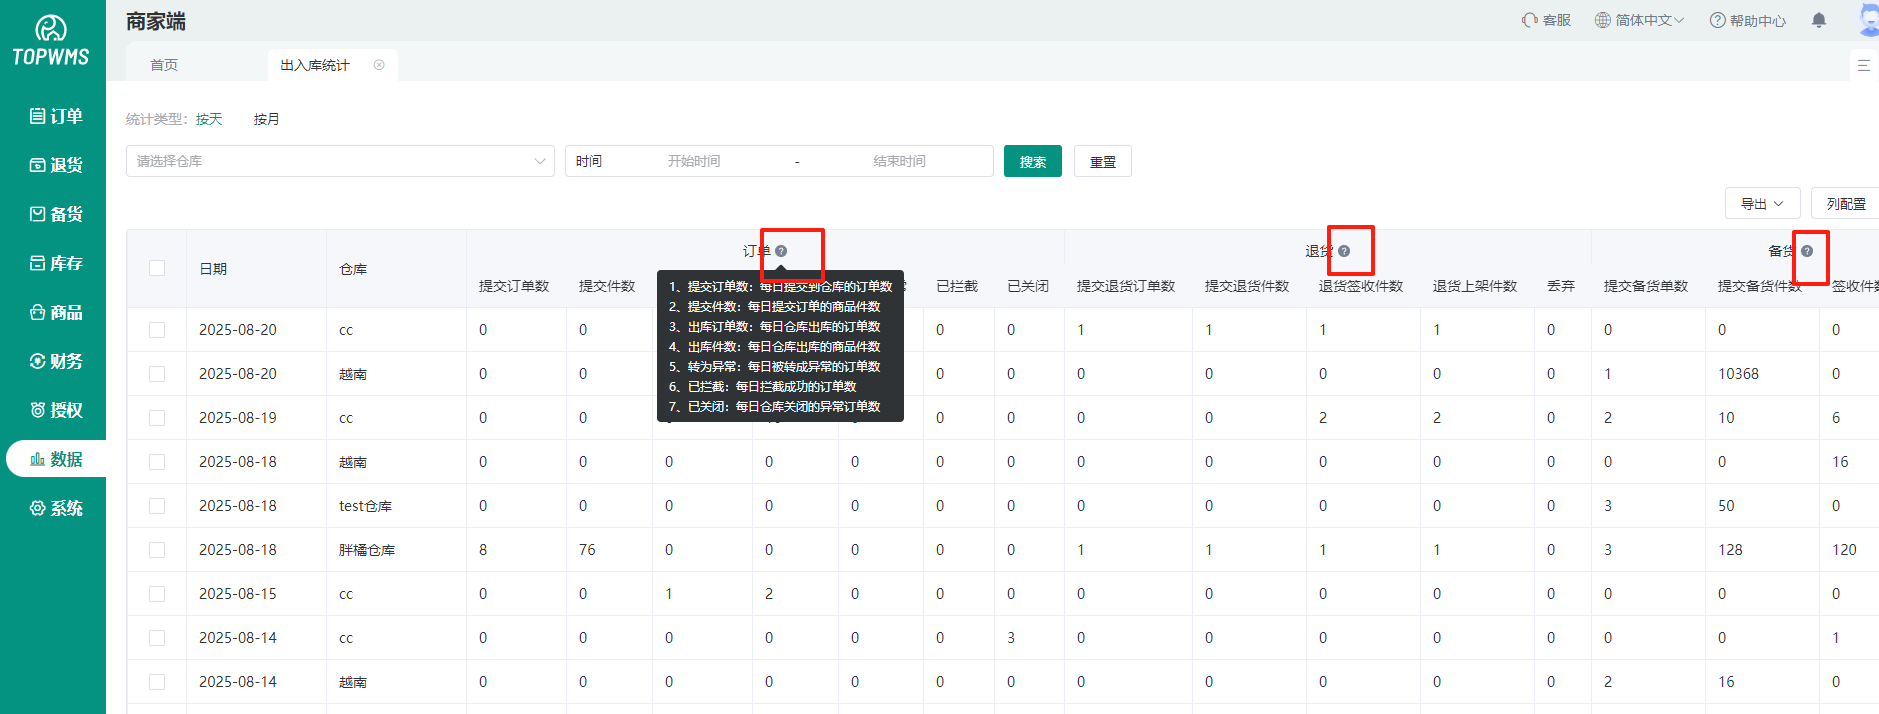Click the 开始时间 date input field
1879x714 pixels.
coord(694,161)
